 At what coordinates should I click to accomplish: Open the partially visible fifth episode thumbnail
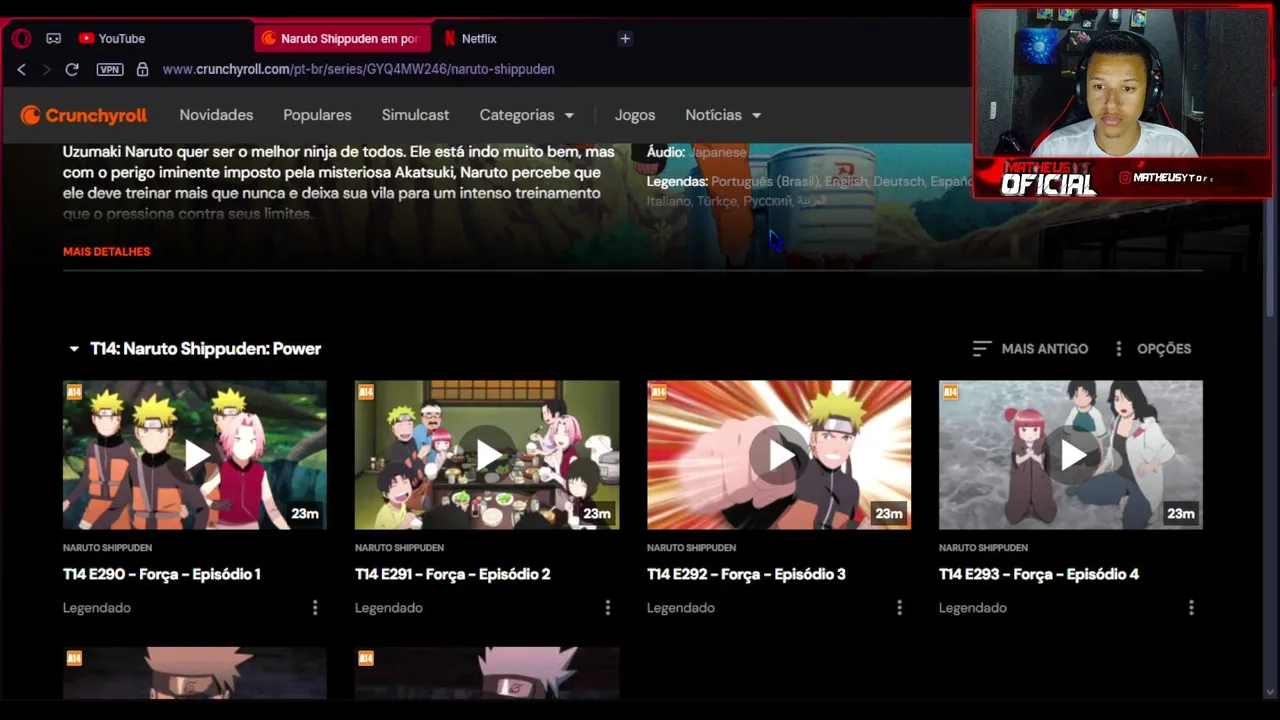click(195, 673)
